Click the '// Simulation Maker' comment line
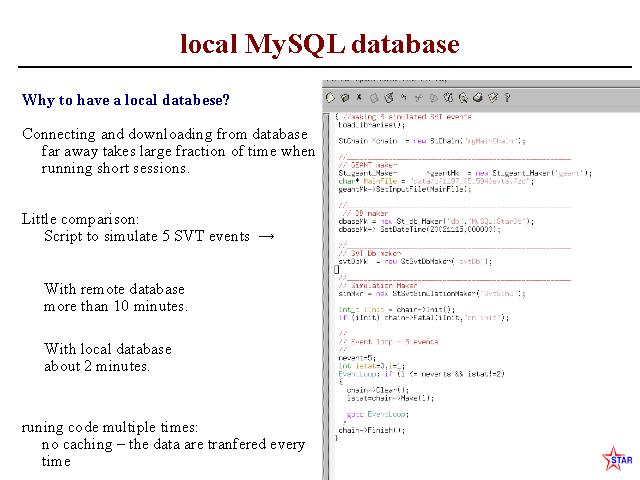Image resolution: width=640 pixels, height=480 pixels. click(378, 285)
